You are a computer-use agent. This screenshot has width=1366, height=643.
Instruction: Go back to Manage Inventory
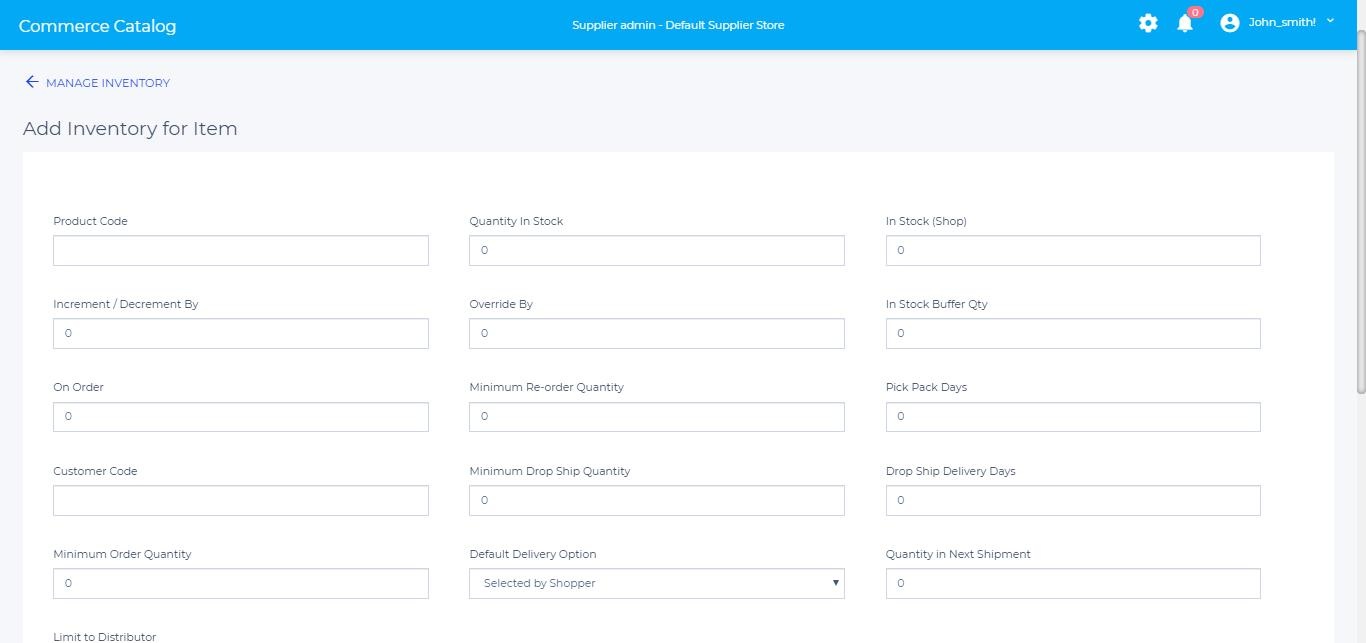tap(108, 83)
